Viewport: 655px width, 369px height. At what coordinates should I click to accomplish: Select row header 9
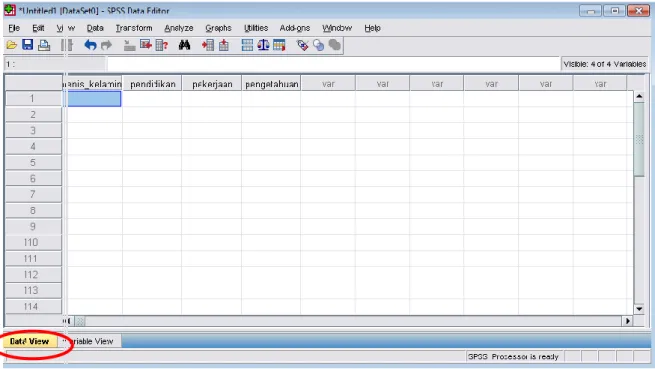click(33, 226)
